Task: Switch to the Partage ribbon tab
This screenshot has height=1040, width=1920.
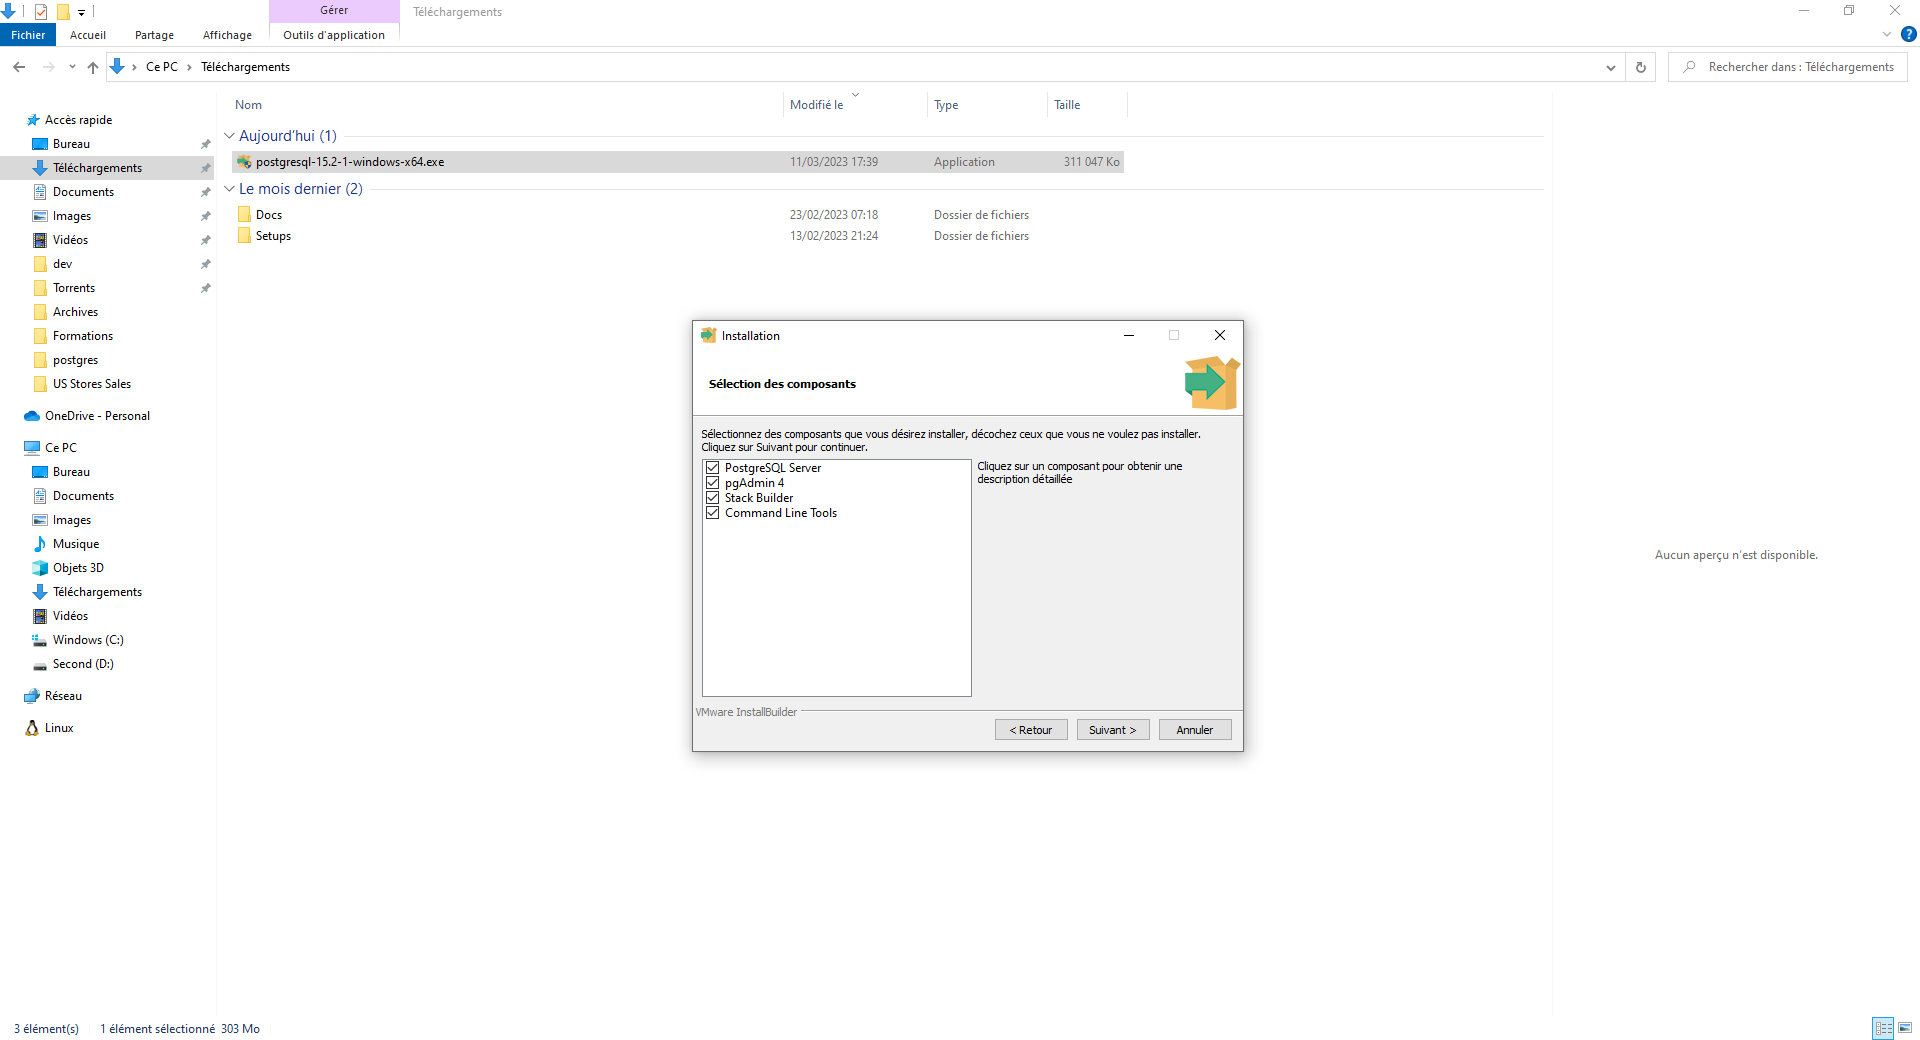Action: point(154,35)
